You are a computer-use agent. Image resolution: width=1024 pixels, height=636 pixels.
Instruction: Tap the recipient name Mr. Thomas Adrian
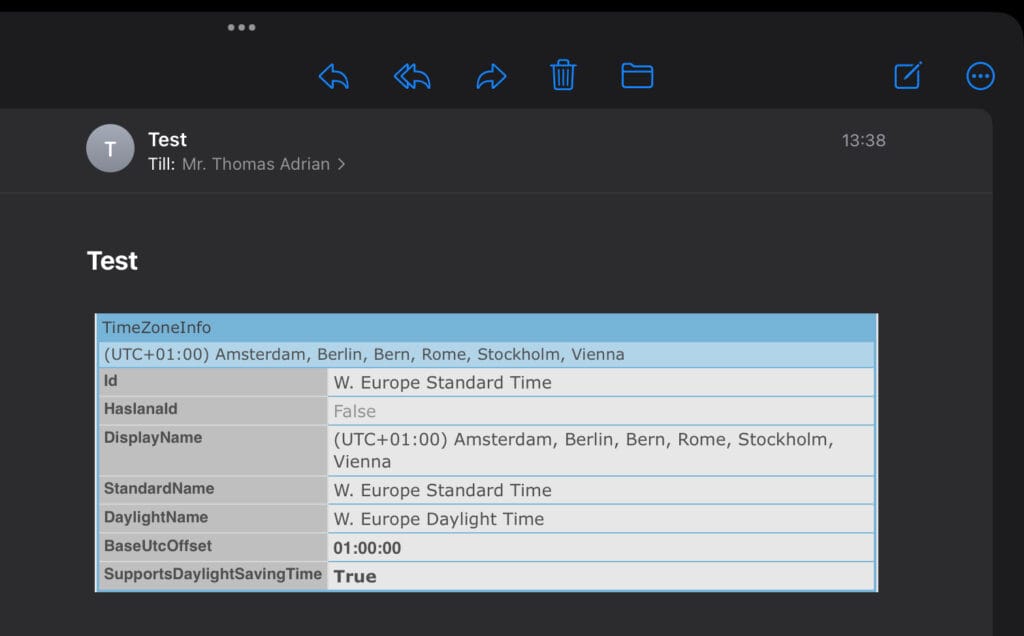click(x=256, y=164)
